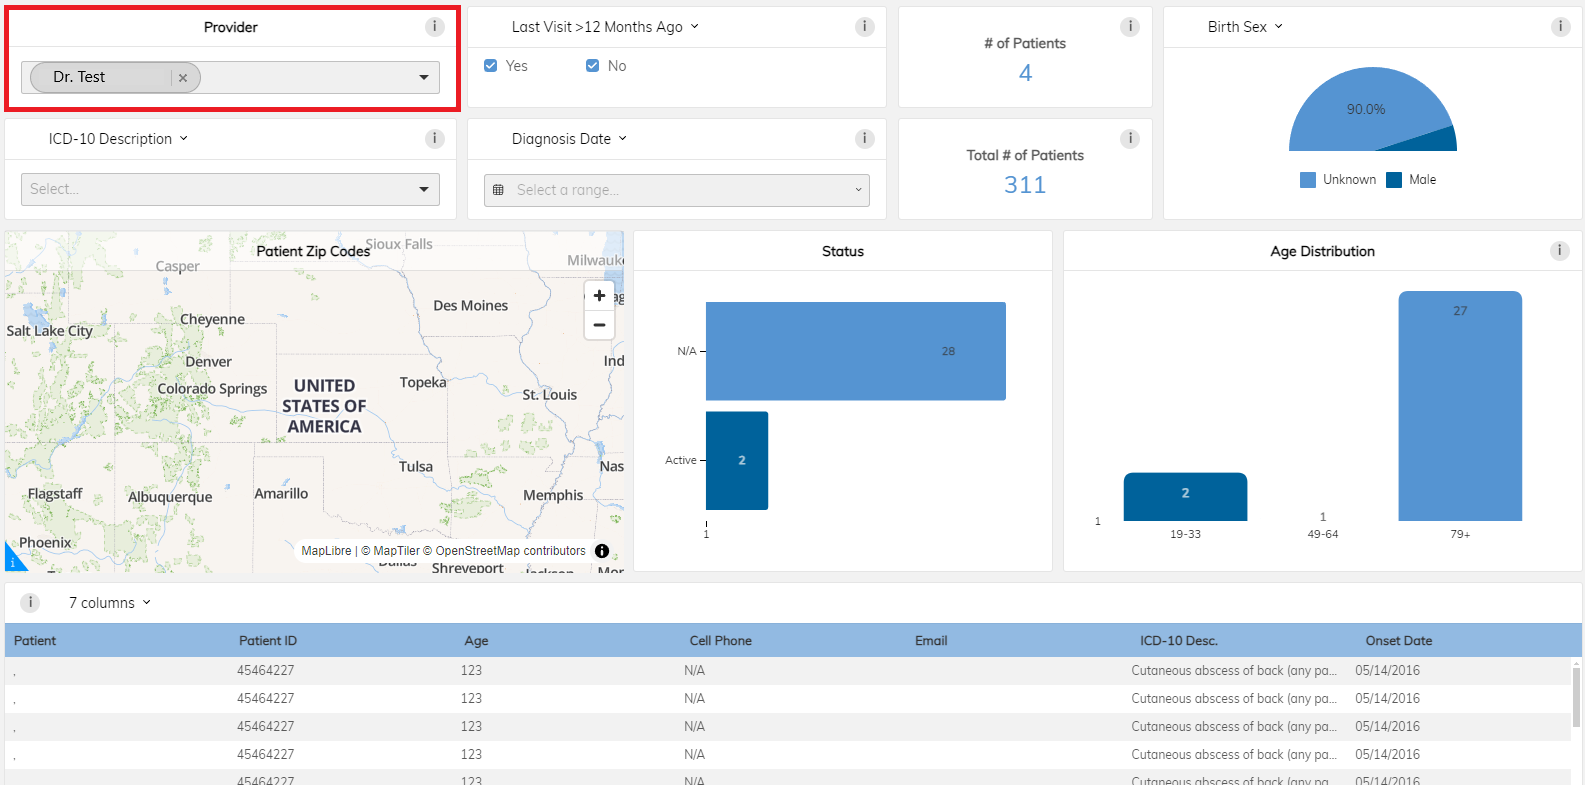Open the MapTiler attribution link
The height and width of the screenshot is (785, 1585).
390,551
